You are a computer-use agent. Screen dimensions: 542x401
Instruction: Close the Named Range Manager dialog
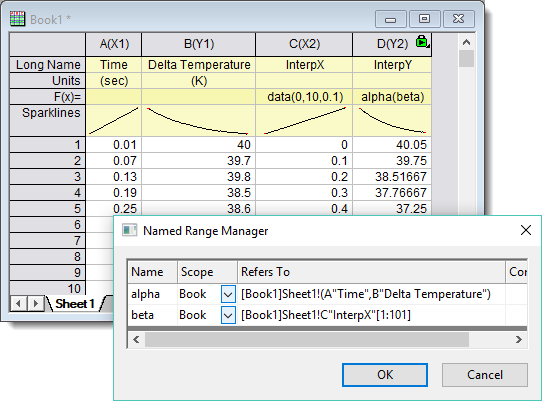pos(525,230)
